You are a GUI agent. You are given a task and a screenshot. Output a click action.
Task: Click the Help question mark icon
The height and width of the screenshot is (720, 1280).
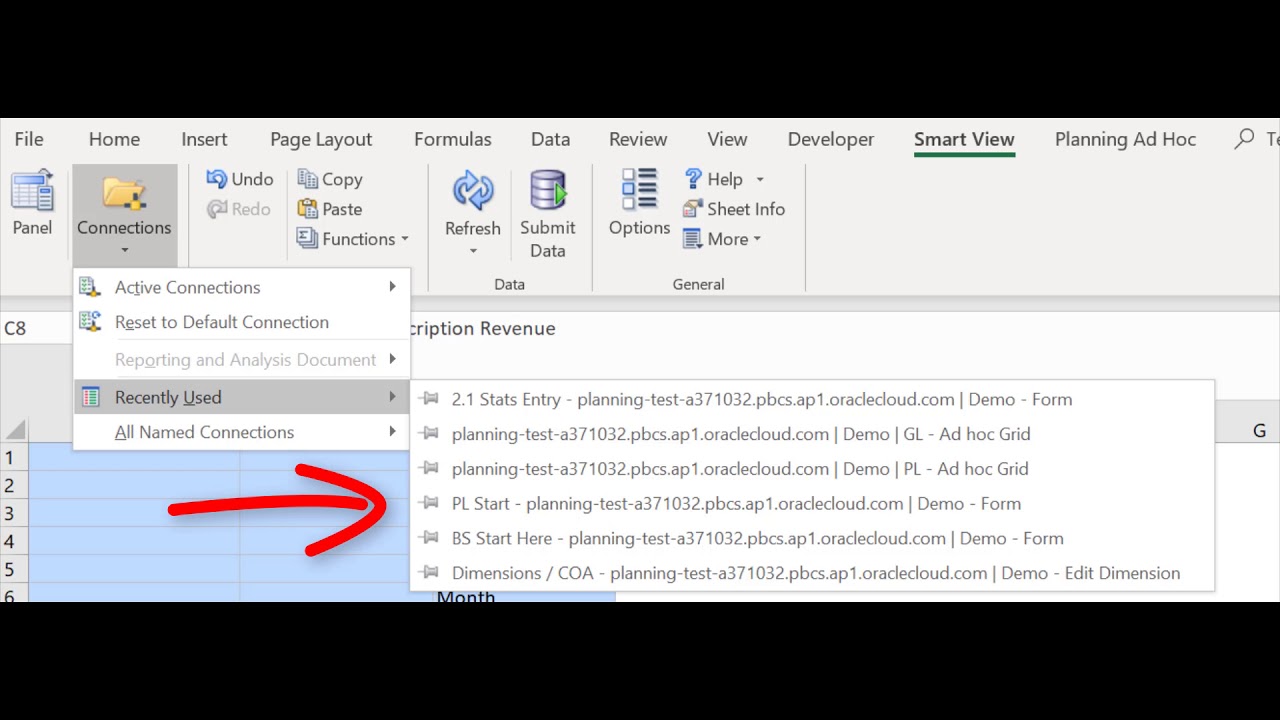pyautogui.click(x=693, y=179)
